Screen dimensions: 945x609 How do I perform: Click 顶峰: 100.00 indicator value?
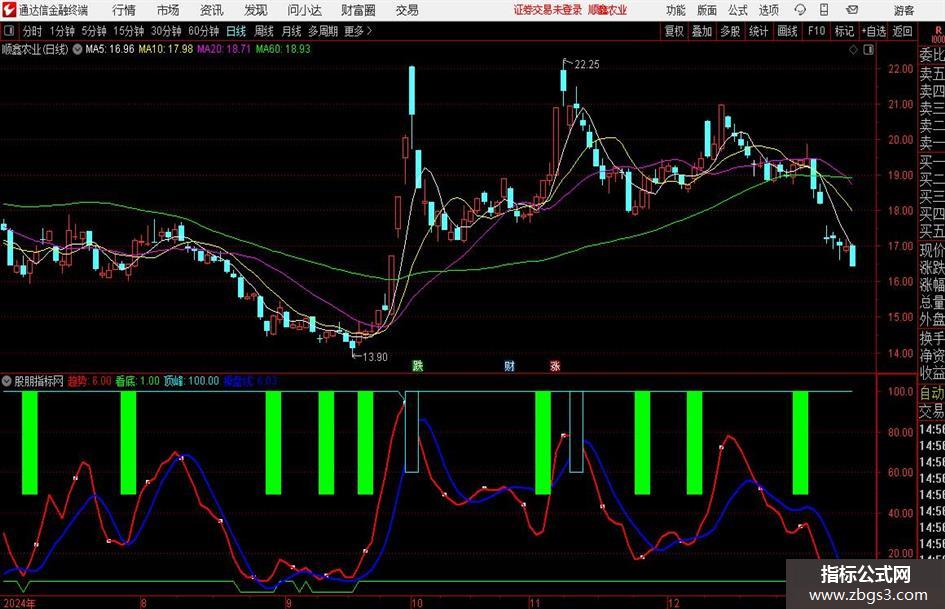192,381
